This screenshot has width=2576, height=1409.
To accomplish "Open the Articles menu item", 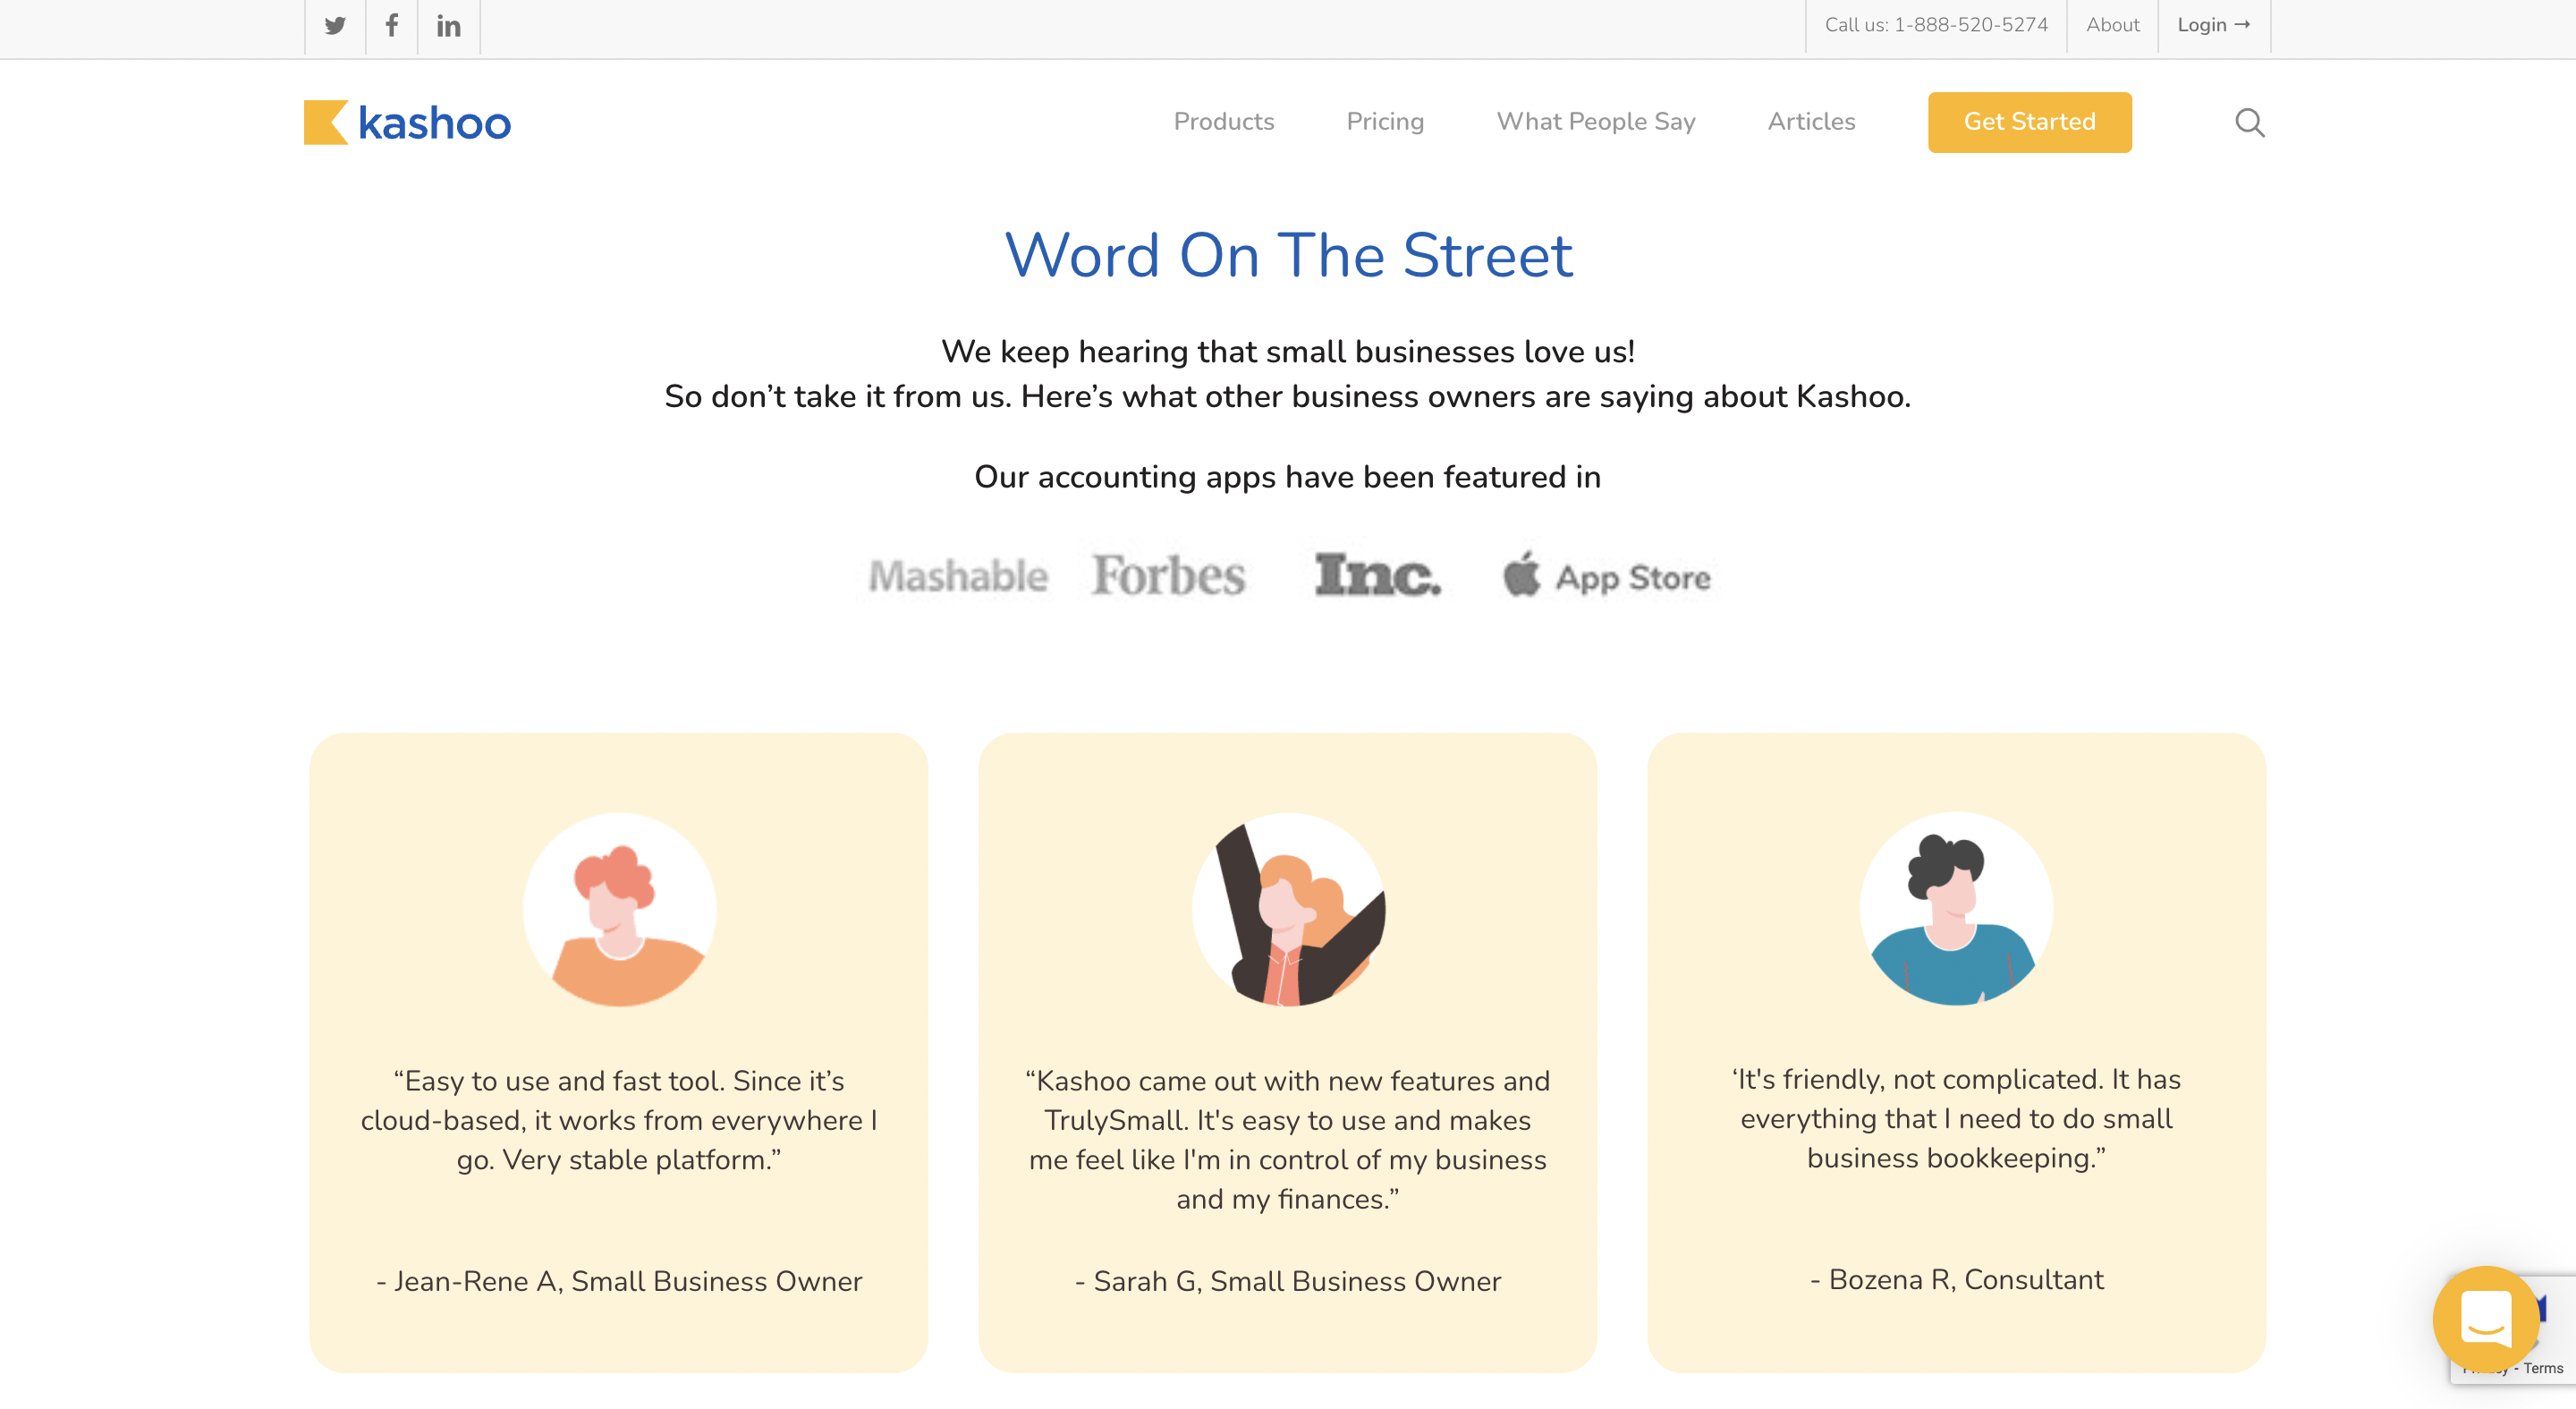I will [1811, 122].
